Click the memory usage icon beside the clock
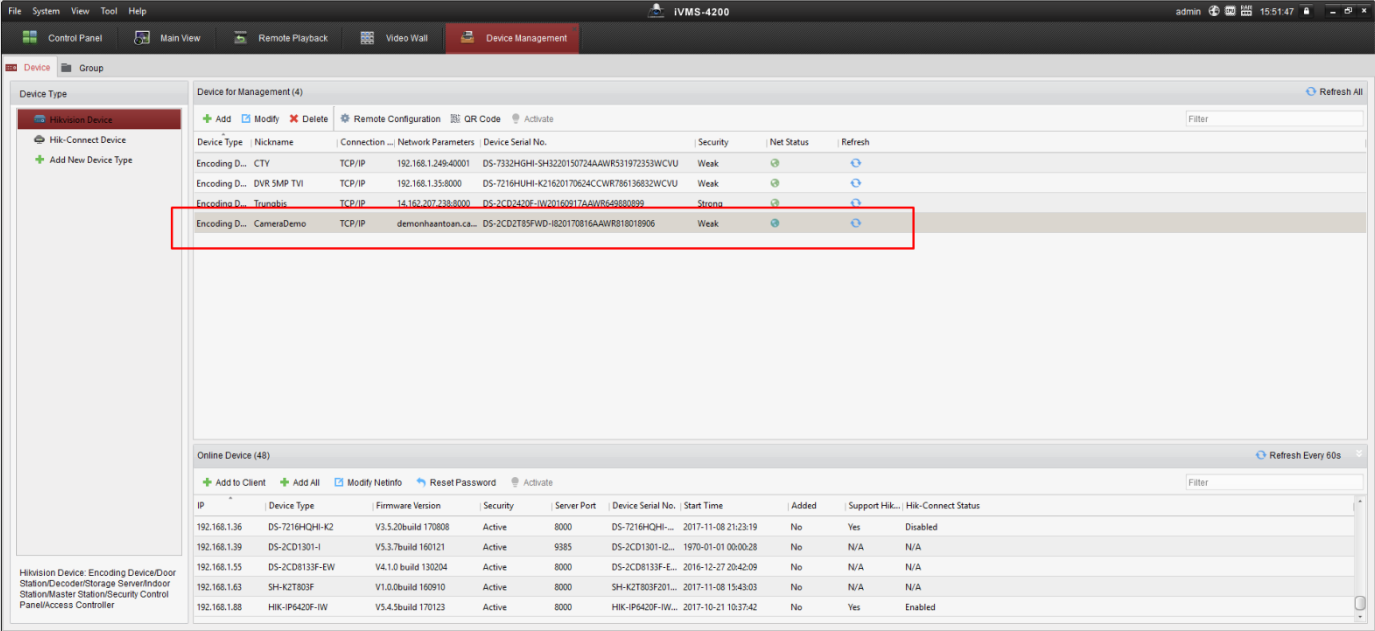Screen dimensions: 1375x631 (1246, 11)
